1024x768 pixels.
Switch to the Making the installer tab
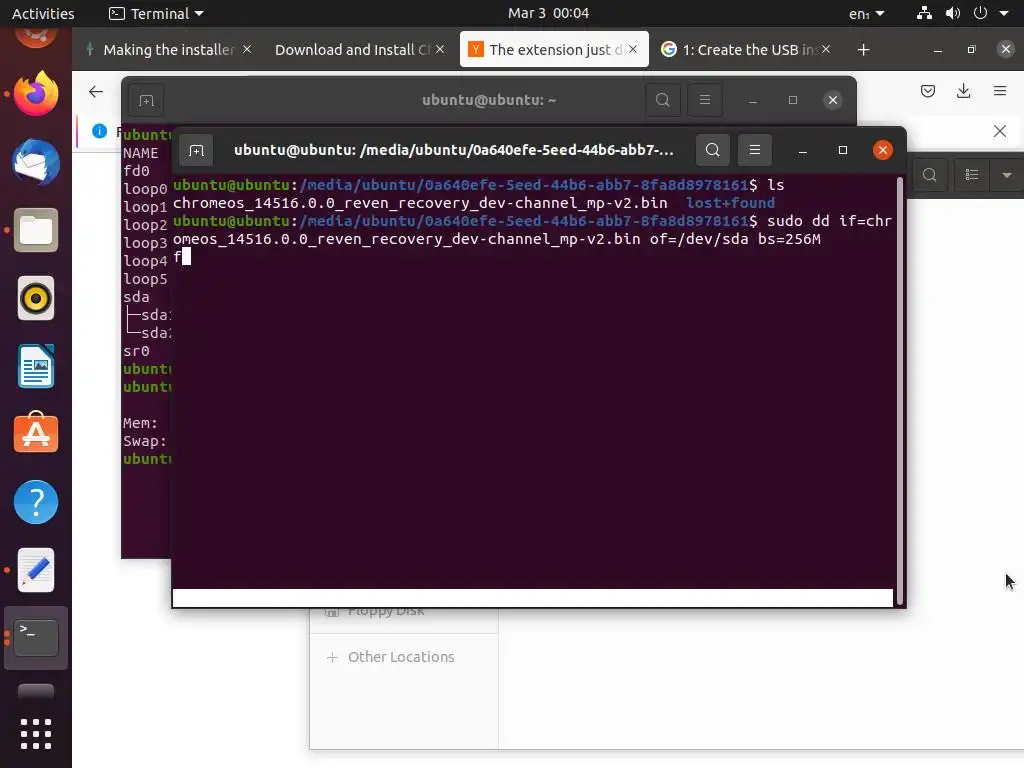[168, 50]
